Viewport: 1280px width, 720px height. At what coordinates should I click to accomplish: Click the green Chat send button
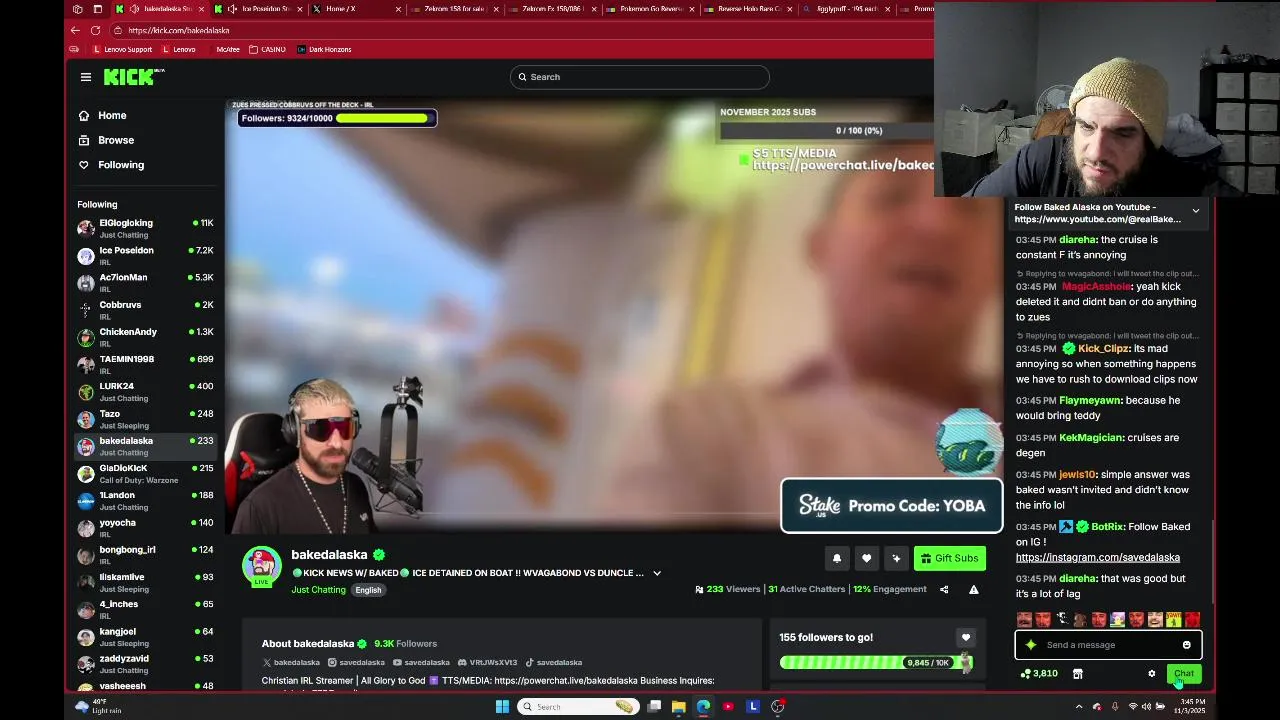pyautogui.click(x=1184, y=674)
